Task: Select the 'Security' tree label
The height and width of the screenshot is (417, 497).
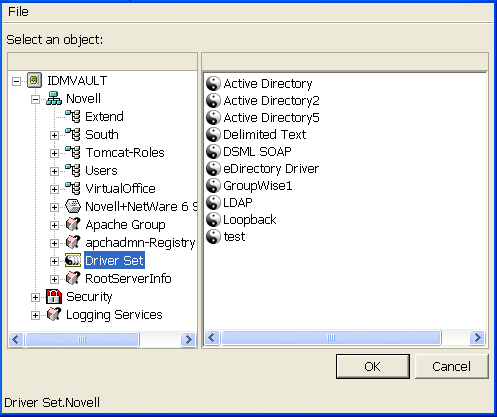Action: pos(89,297)
